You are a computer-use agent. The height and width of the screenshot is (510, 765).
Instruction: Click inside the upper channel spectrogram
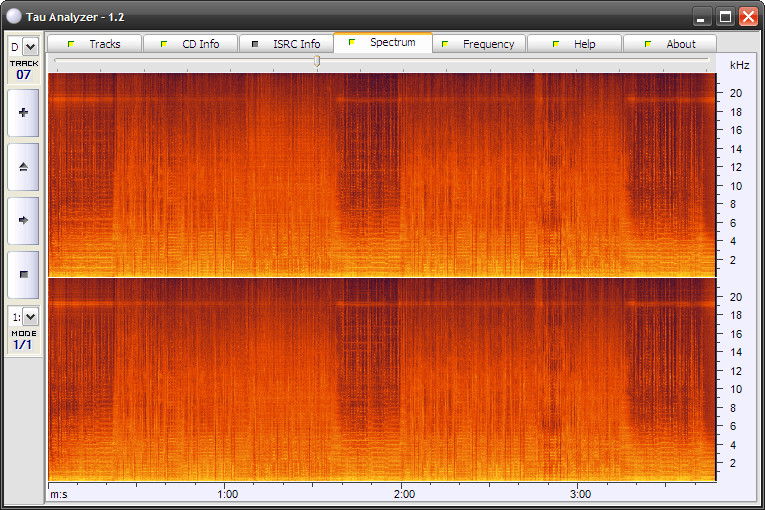click(382, 175)
